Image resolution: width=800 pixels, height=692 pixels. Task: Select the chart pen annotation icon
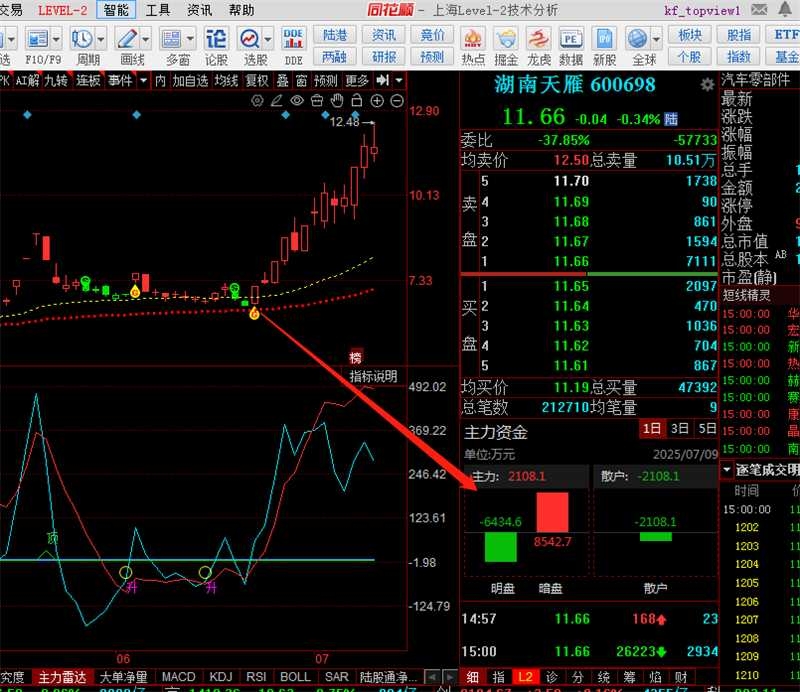pos(277,101)
